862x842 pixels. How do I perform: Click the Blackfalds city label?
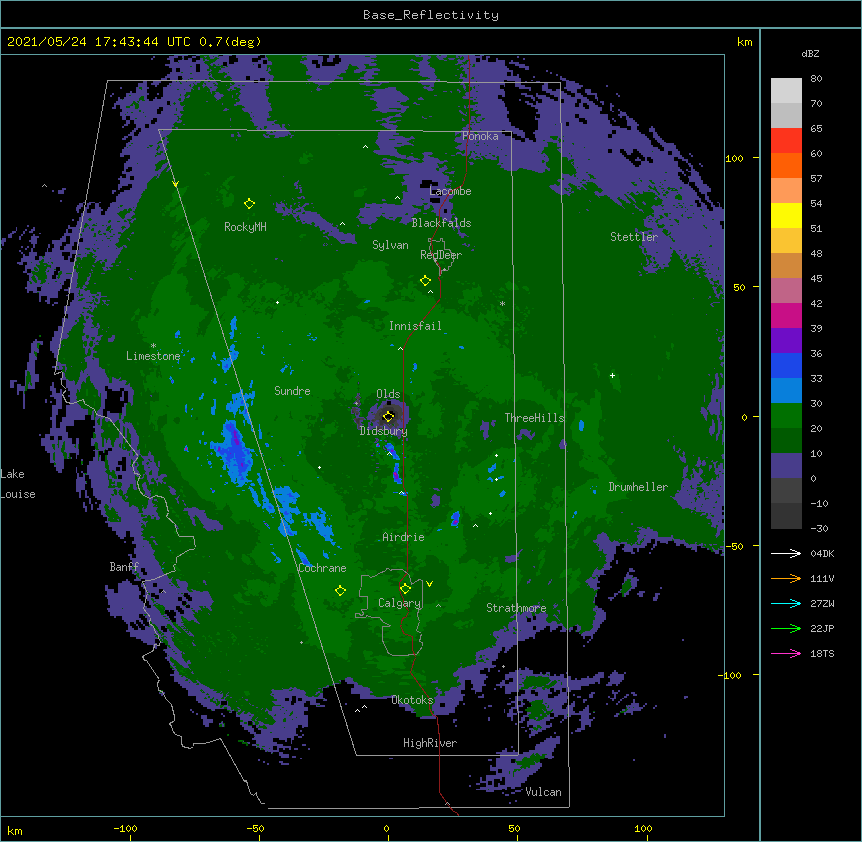(x=441, y=223)
